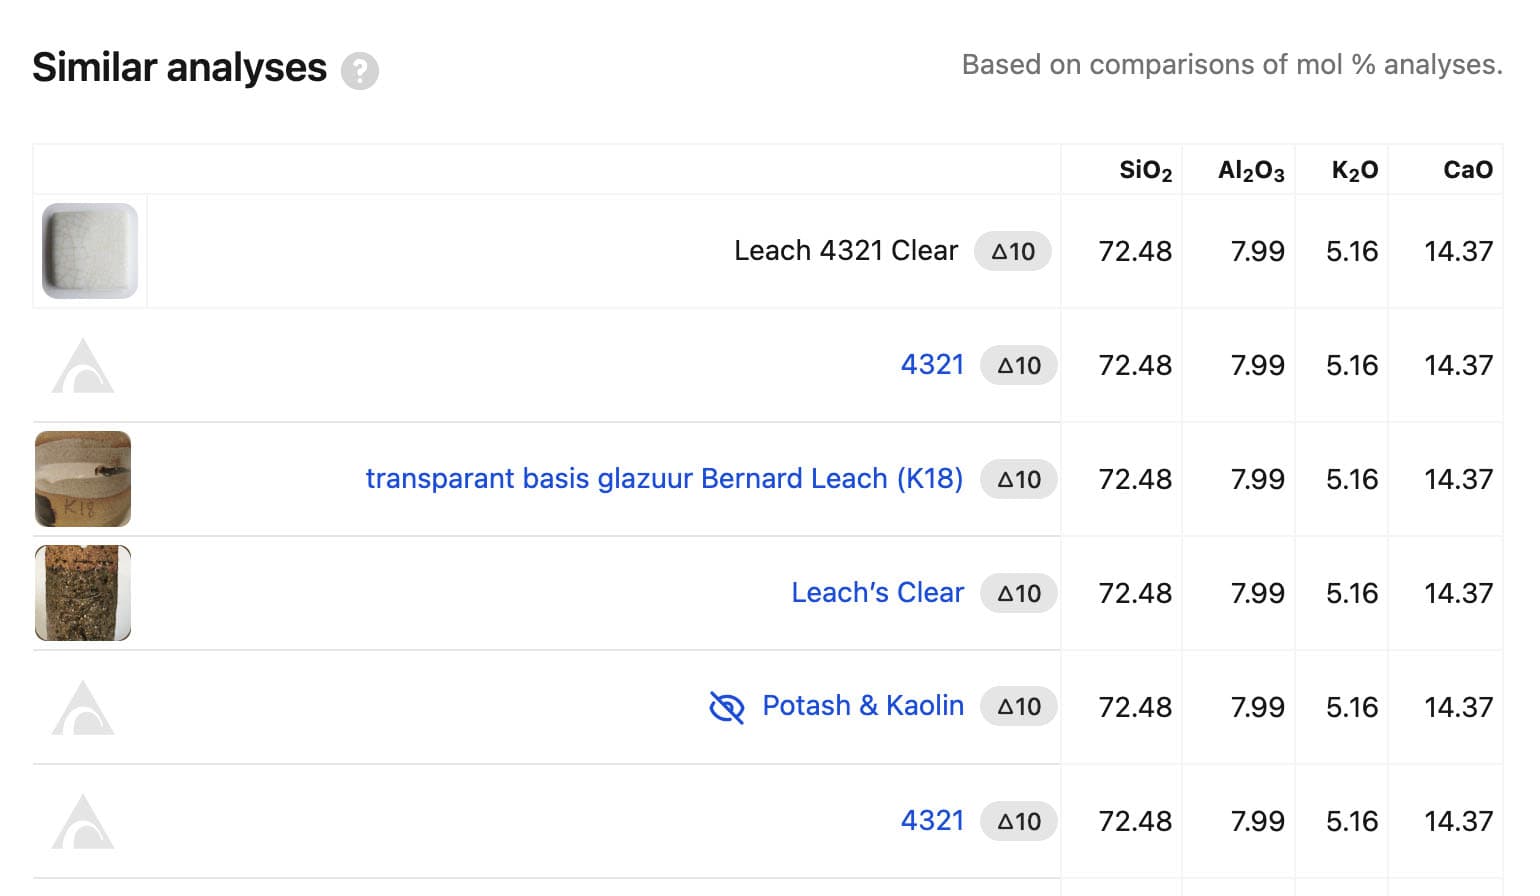Image resolution: width=1540 pixels, height=896 pixels.
Task: Click the K18 test tile thumbnail
Action: (83, 479)
